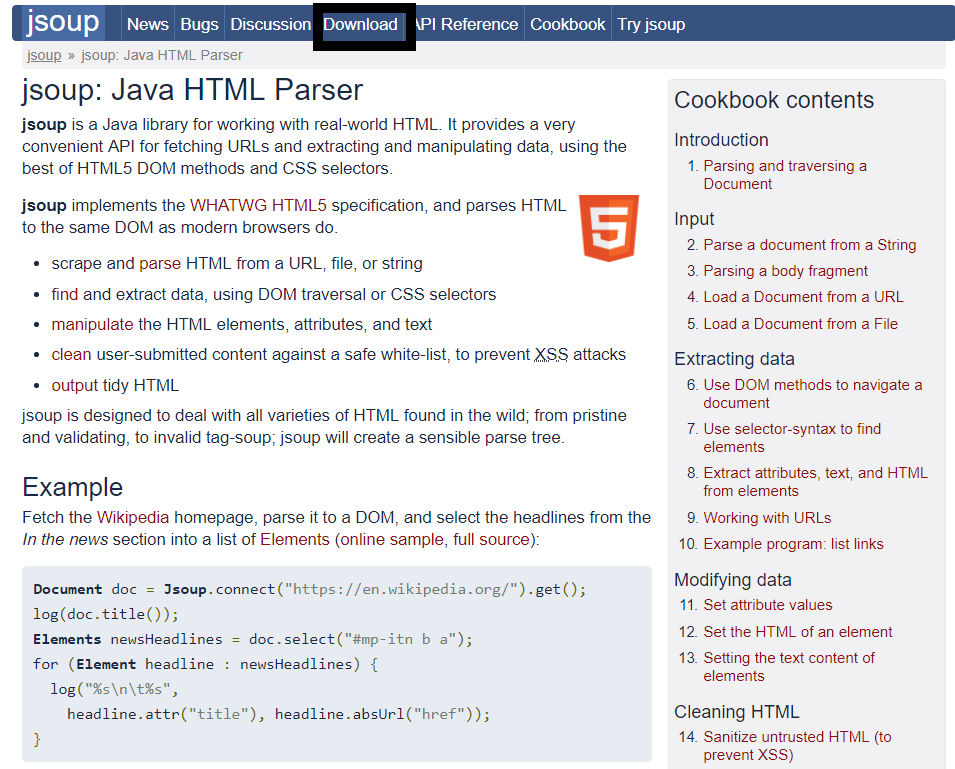Image resolution: width=955 pixels, height=769 pixels.
Task: Click the 'jsoup: Java HTML Parser' heading
Action: pyautogui.click(x=192, y=90)
